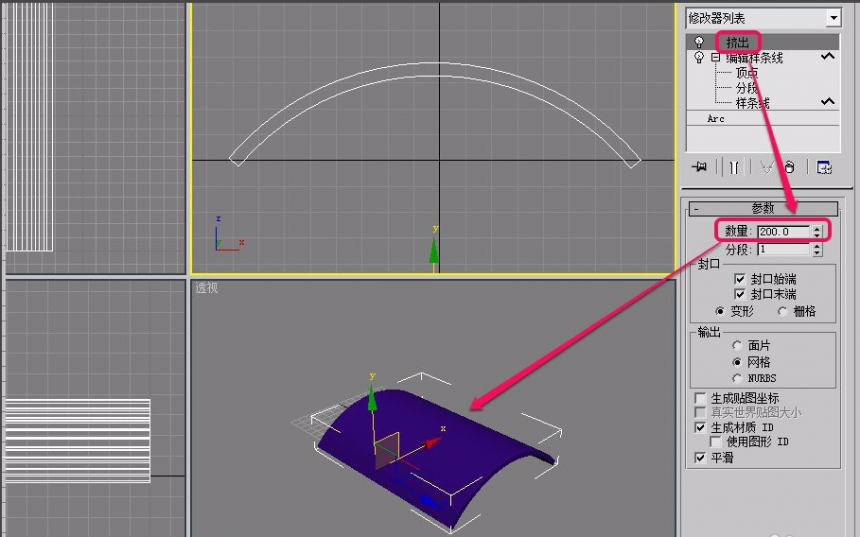Open the 修改器列表 dropdown

click(x=834, y=18)
